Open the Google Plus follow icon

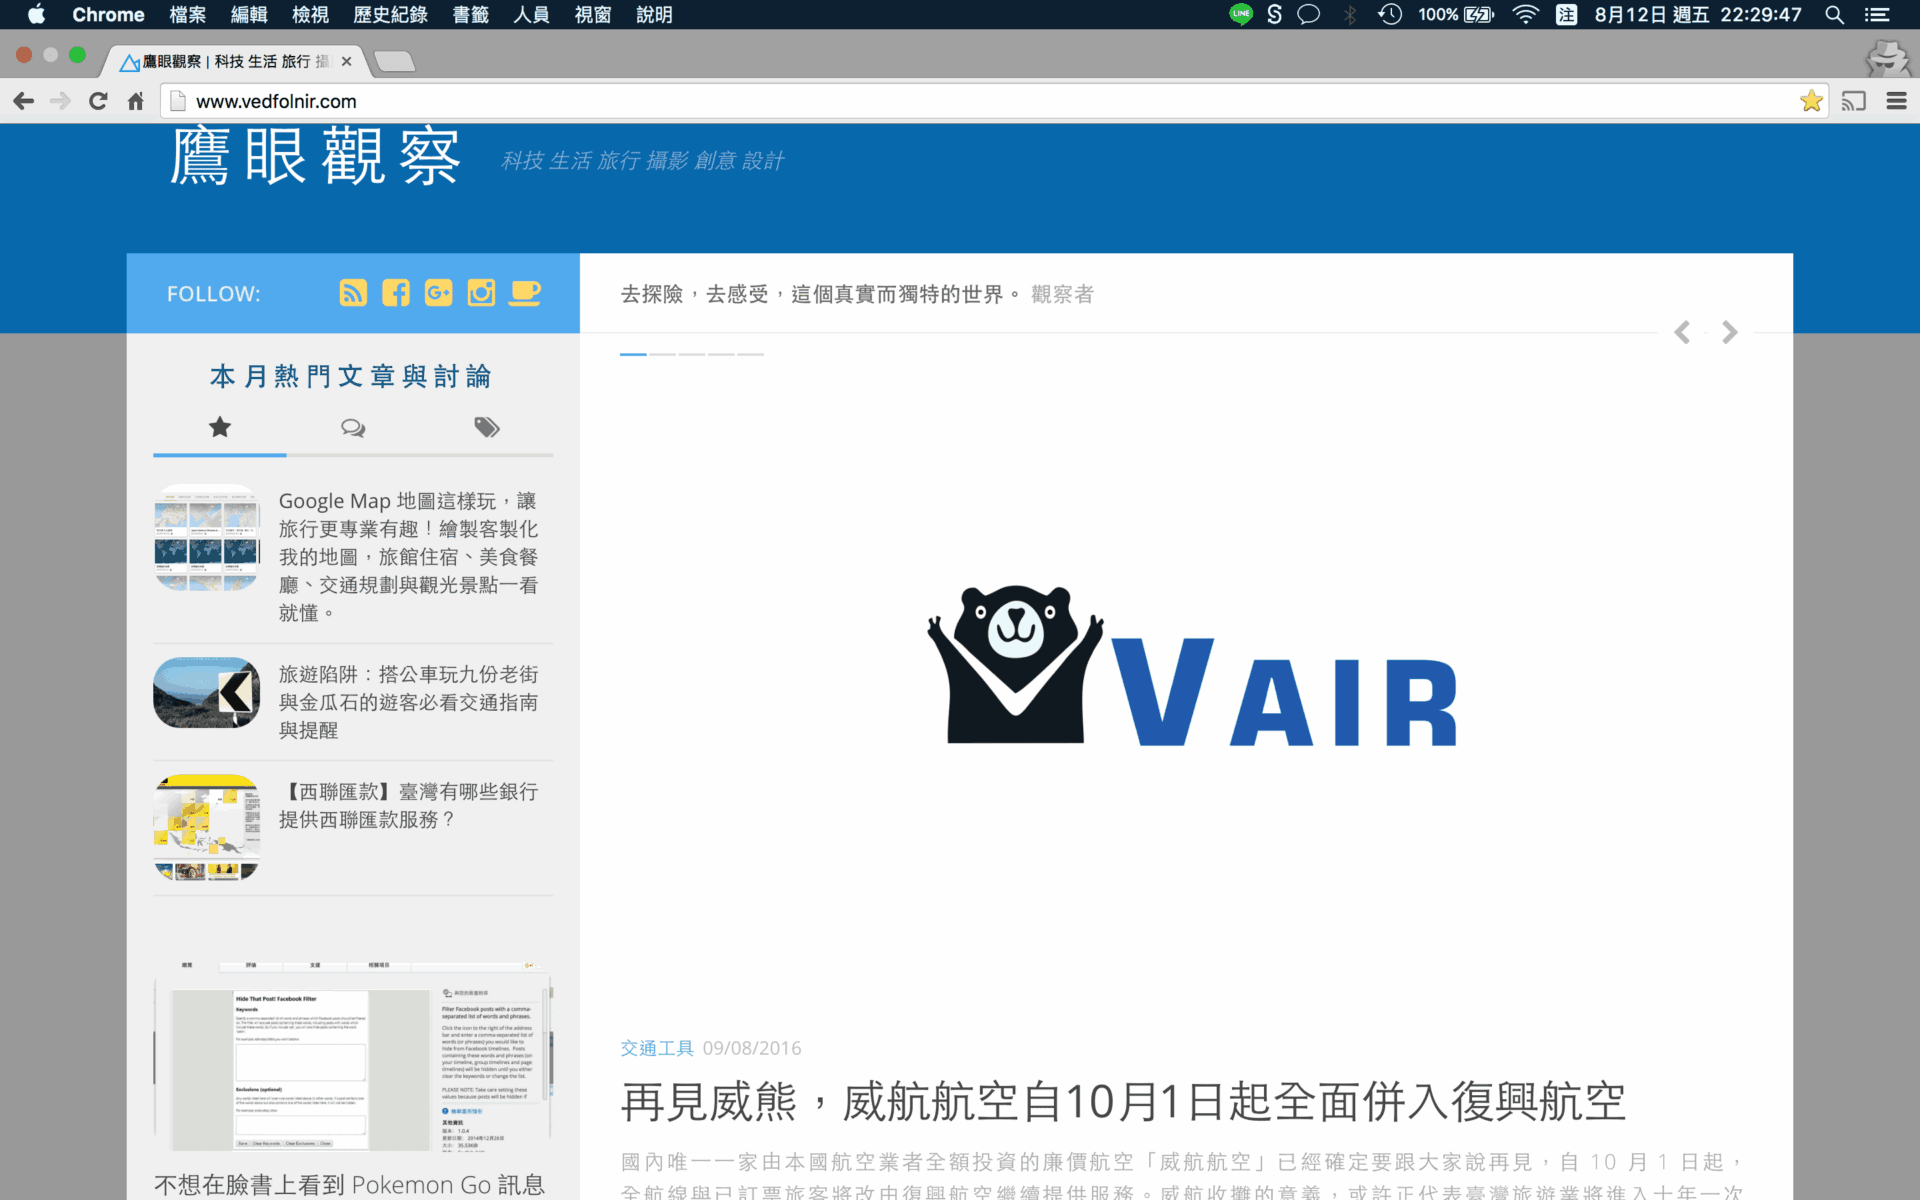tap(438, 293)
